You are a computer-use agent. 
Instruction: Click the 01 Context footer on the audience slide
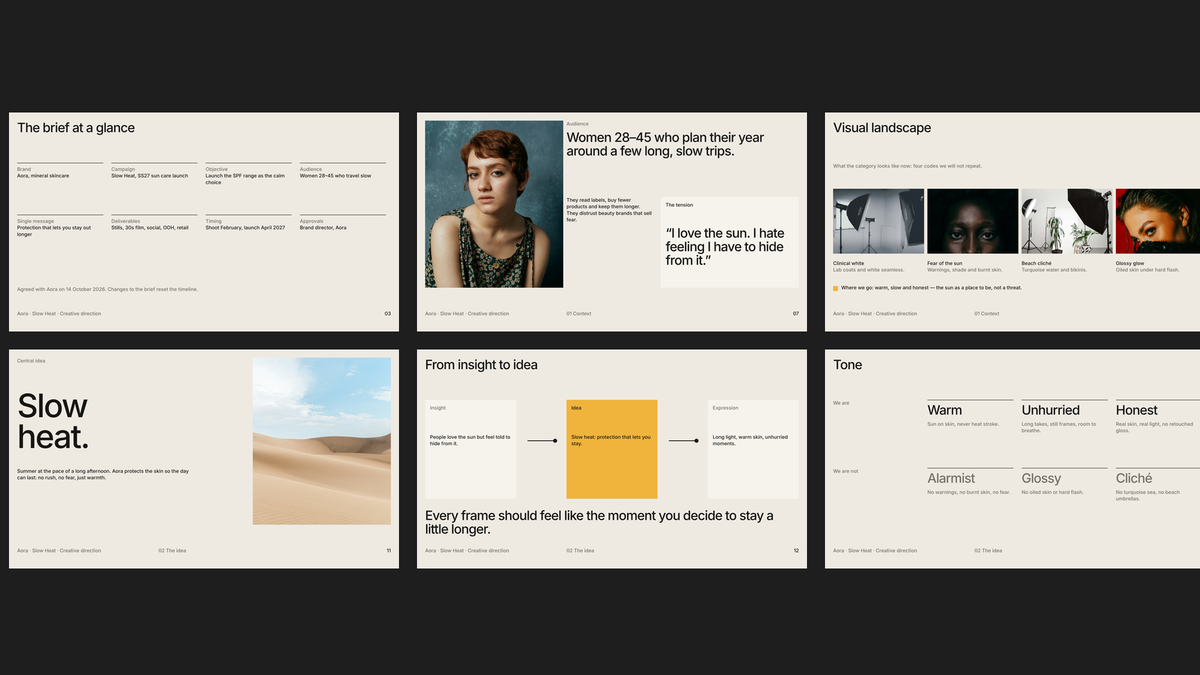579,314
